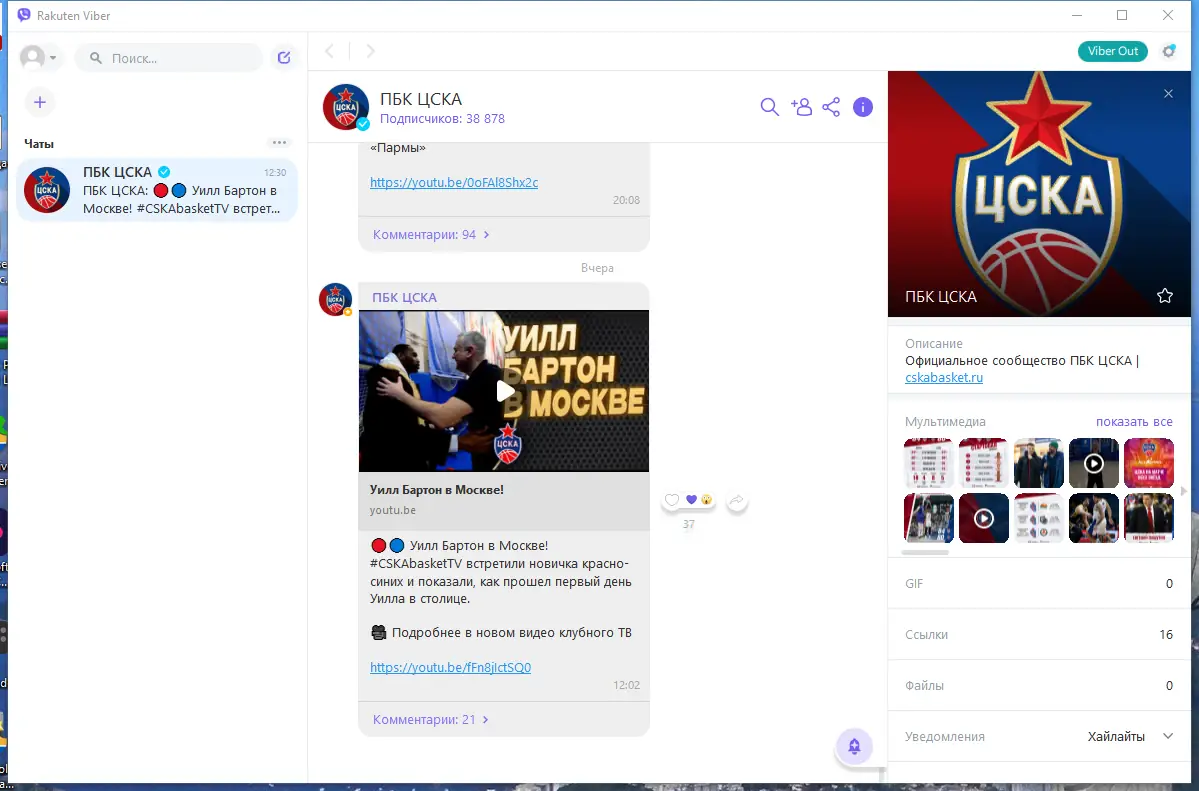Click the share channel icon
Viewport: 1199px width, 791px height.
pos(831,106)
